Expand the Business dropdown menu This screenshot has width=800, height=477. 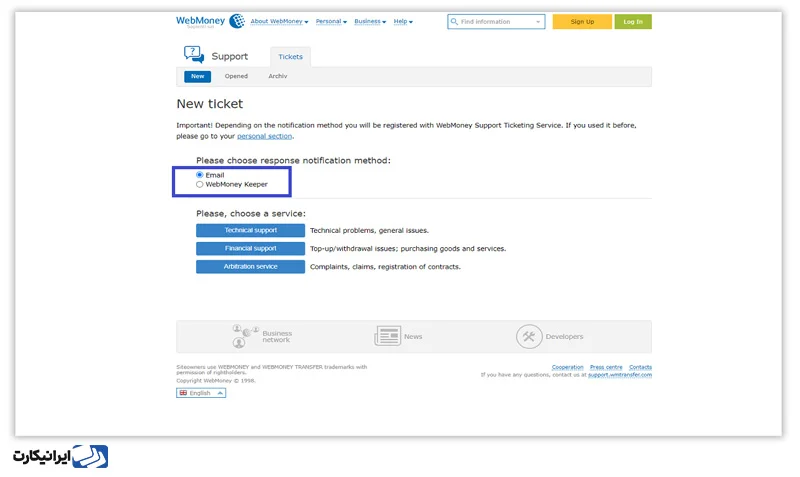point(370,21)
